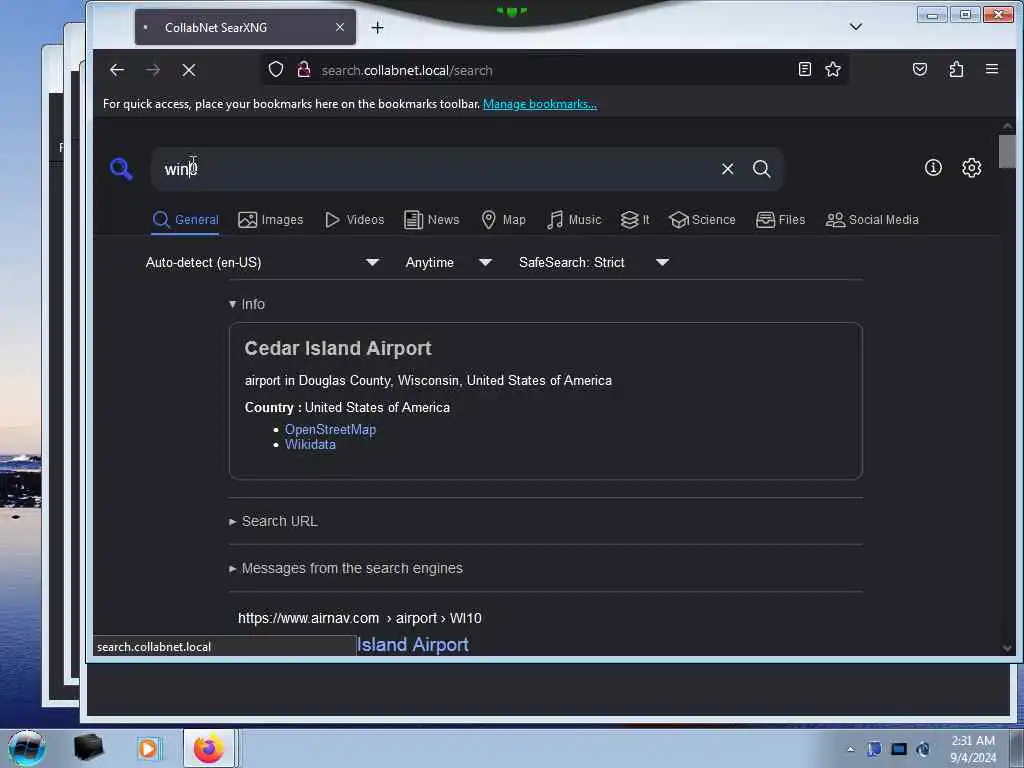Image resolution: width=1024 pixels, height=768 pixels.
Task: Open the black box taskbar app
Action: click(88, 748)
